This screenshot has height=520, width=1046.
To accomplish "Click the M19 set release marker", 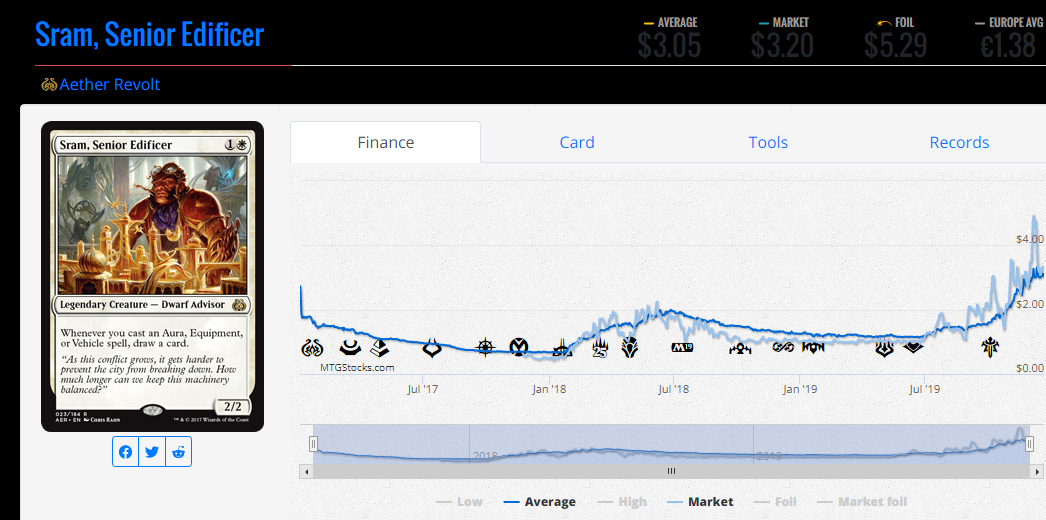I will [682, 348].
